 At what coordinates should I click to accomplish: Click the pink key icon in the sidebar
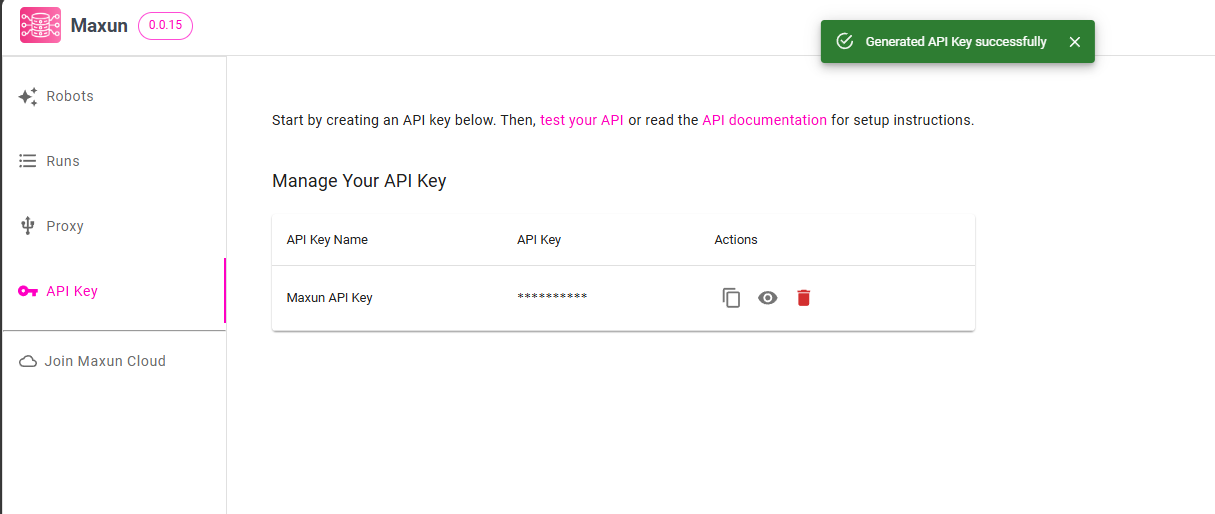click(28, 291)
